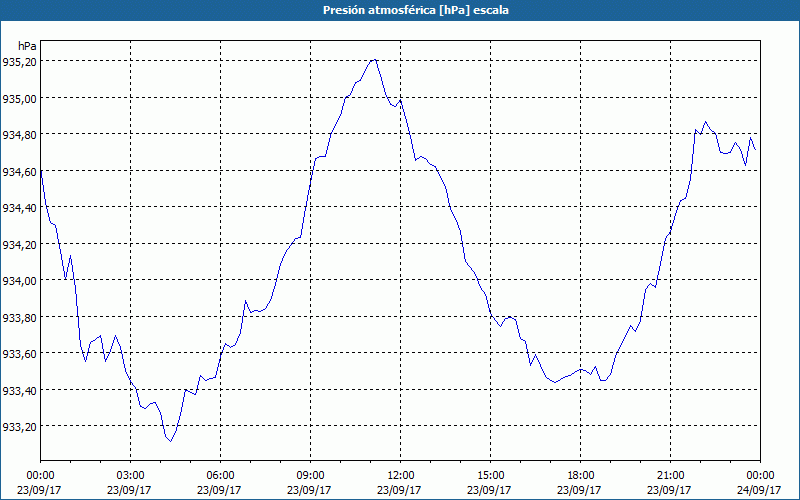Select the 934,80 axis value
This screenshot has width=800, height=500.
(x=19, y=135)
